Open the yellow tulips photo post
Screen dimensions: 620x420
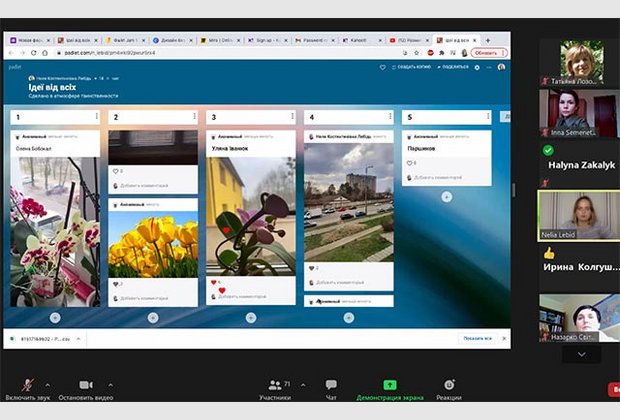click(x=152, y=245)
